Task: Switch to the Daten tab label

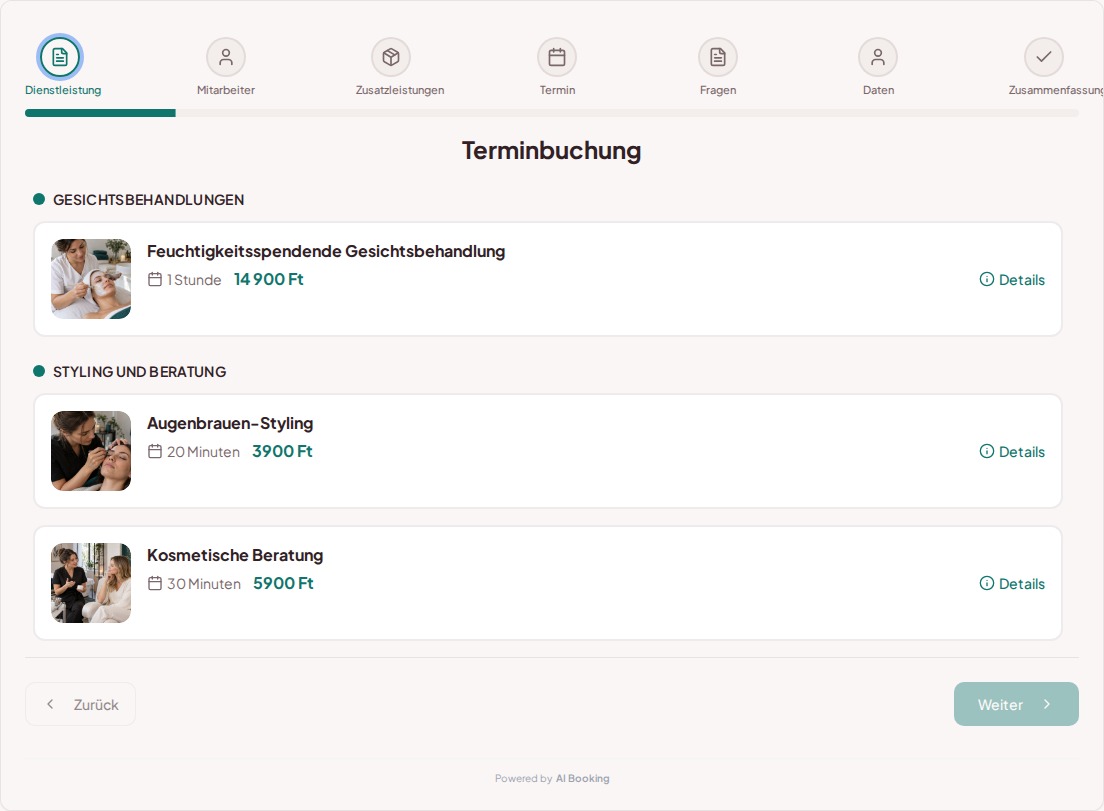Action: 879,90
